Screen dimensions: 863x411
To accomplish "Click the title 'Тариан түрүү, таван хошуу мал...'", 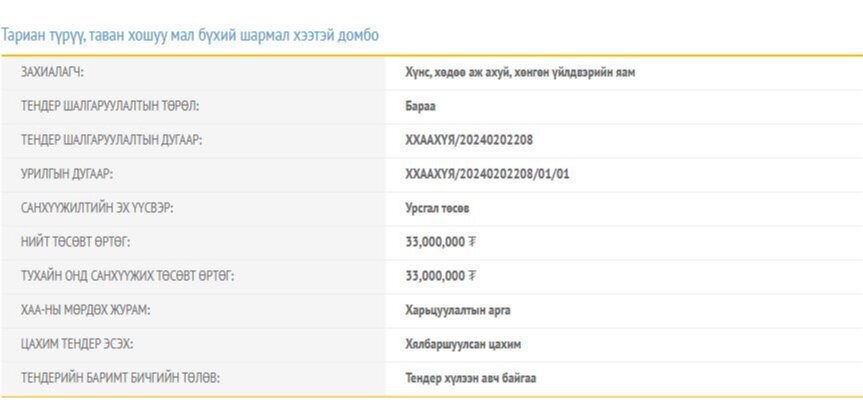I will [190, 35].
